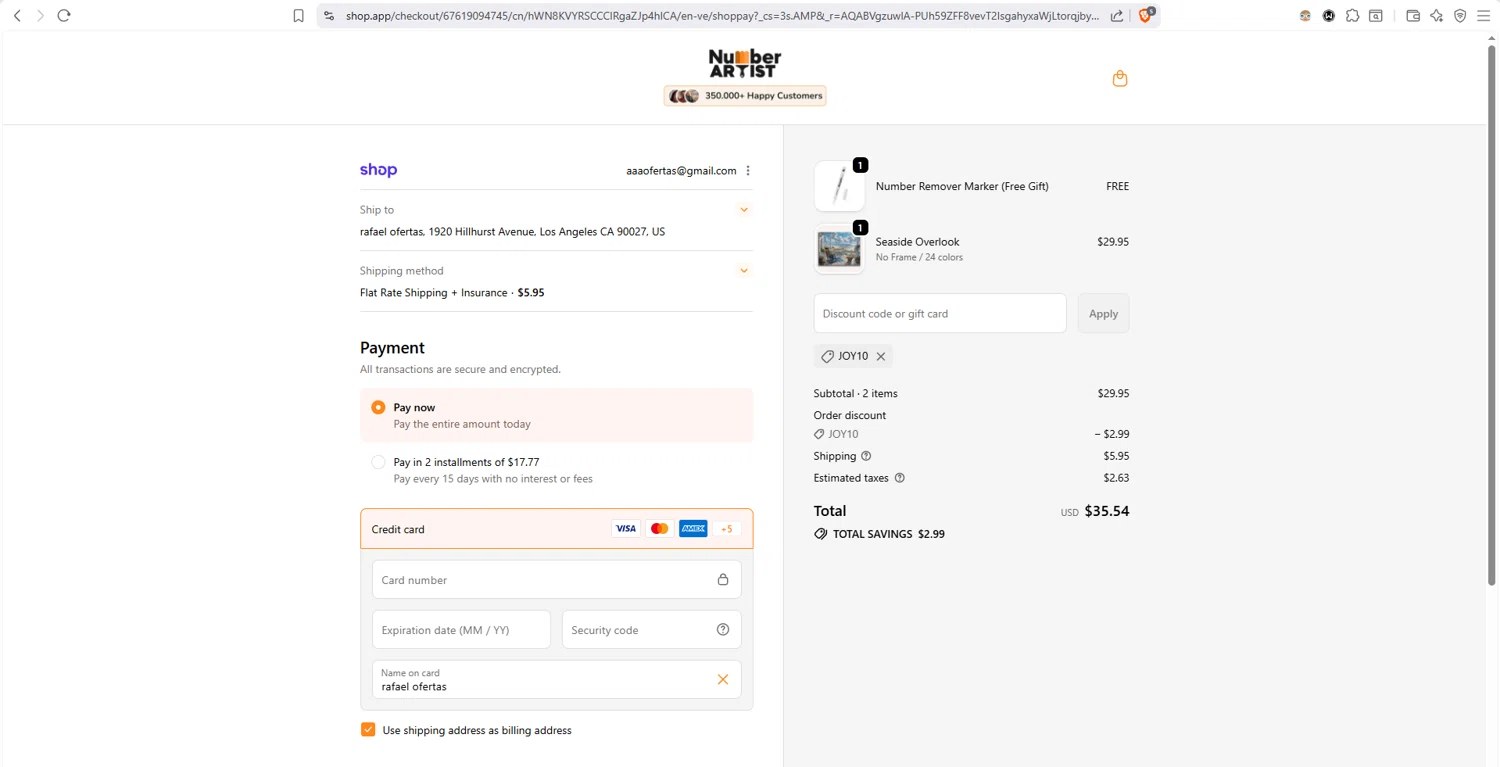Viewport: 1500px width, 767px height.
Task: Select Pay in 2 installments option
Action: tap(378, 462)
